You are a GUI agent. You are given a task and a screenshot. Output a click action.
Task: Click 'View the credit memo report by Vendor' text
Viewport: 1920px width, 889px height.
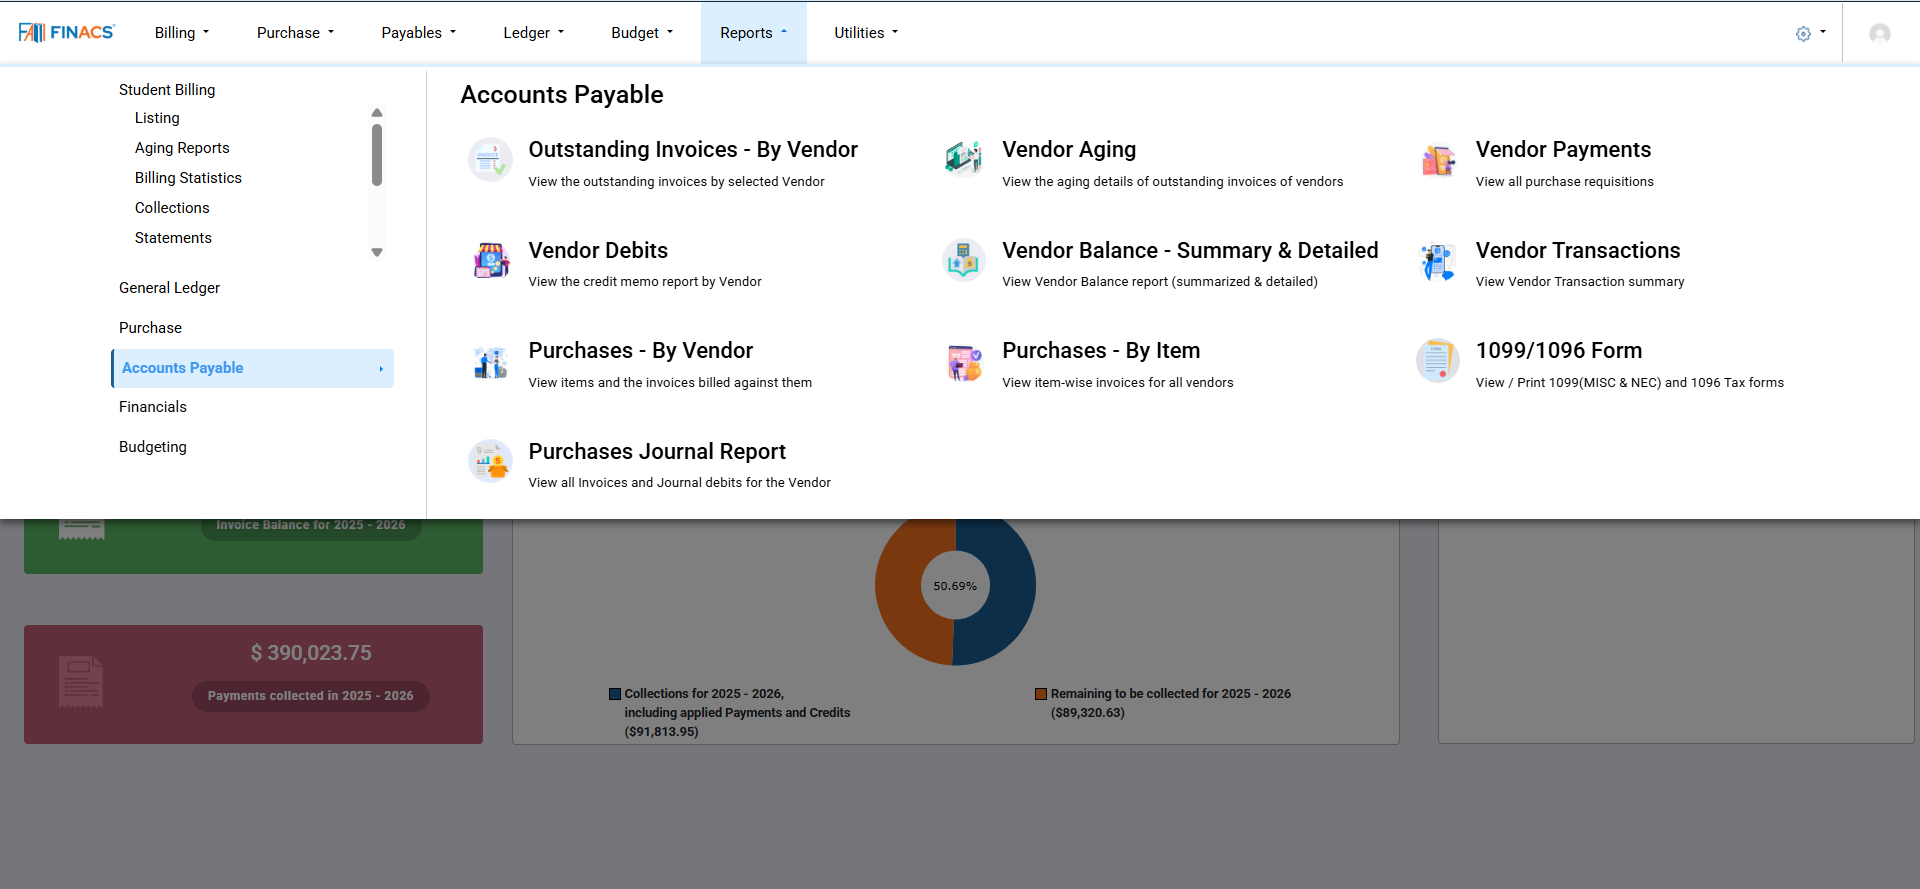645,282
